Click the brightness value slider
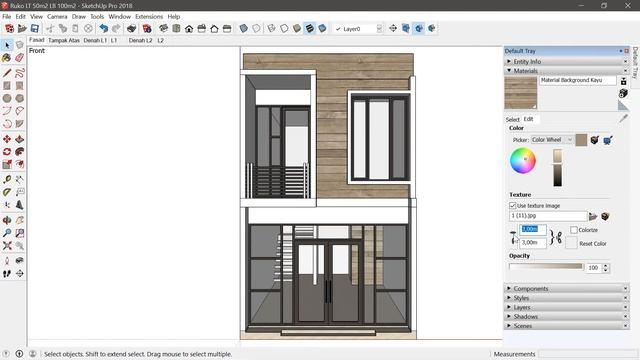640x360 pixels. click(558, 168)
